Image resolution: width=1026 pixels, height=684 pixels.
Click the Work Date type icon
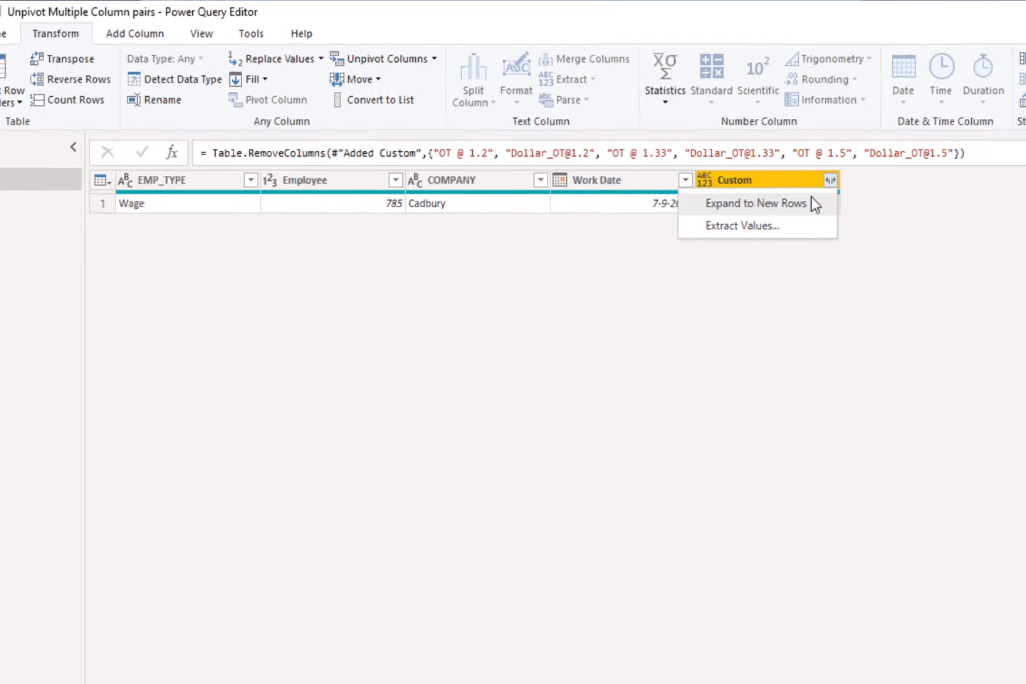[559, 180]
